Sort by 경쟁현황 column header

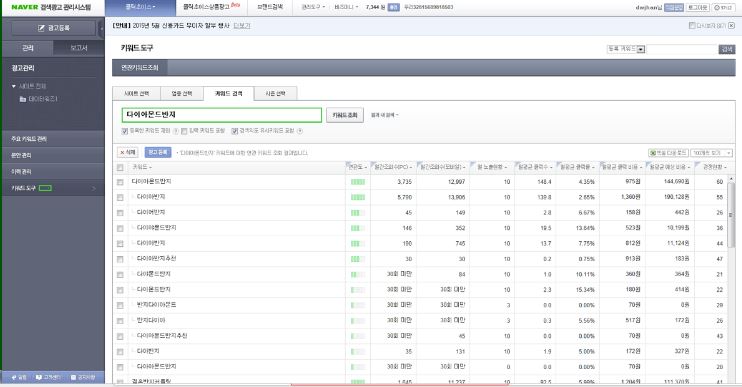(x=715, y=167)
